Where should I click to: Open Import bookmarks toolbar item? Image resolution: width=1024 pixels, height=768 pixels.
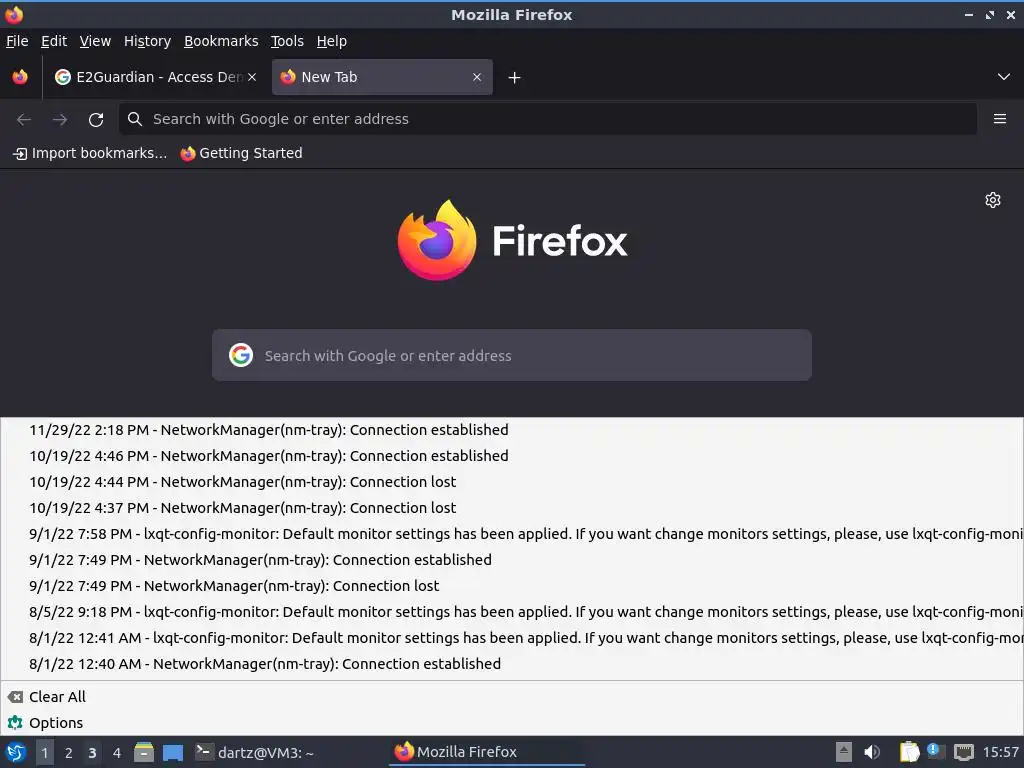tap(90, 153)
